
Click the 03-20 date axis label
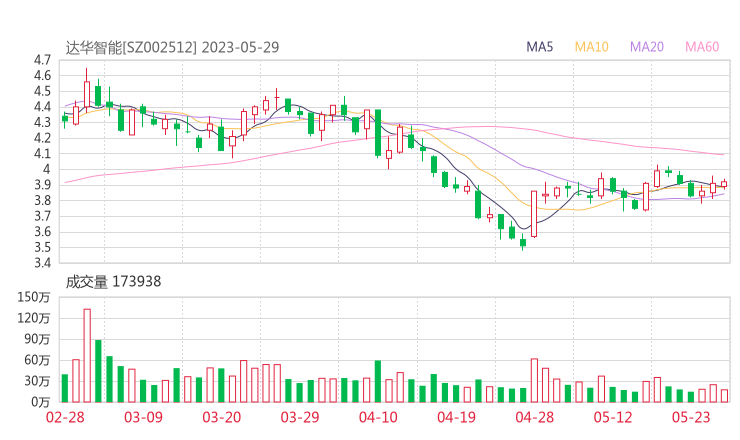click(222, 417)
